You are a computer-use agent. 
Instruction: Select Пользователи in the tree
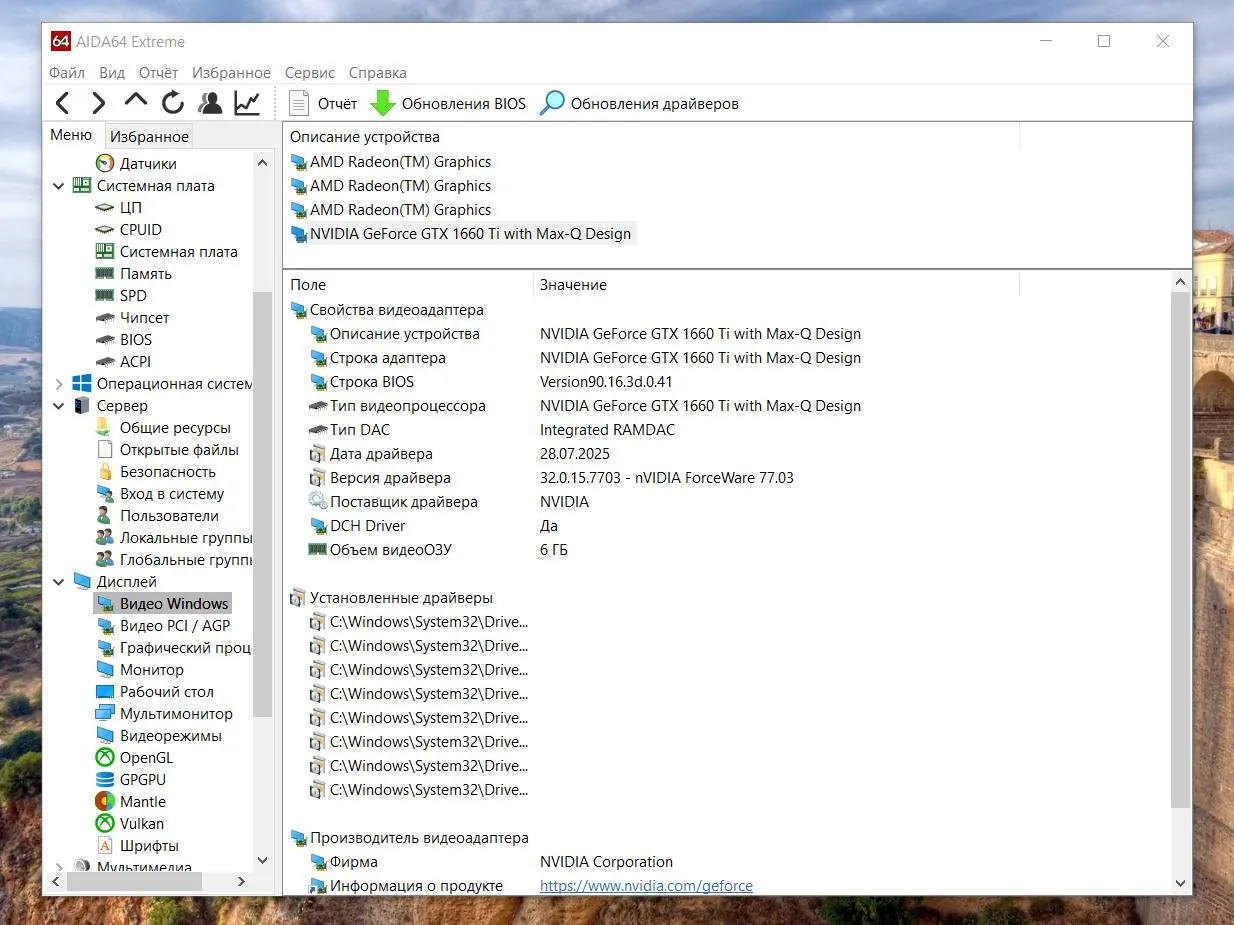click(157, 515)
